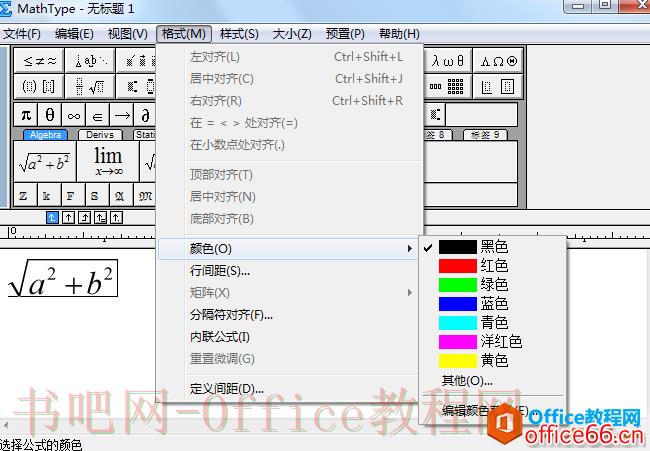The width and height of the screenshot is (650, 451).
Task: Open the boxes templates palette
Action: 498,86
